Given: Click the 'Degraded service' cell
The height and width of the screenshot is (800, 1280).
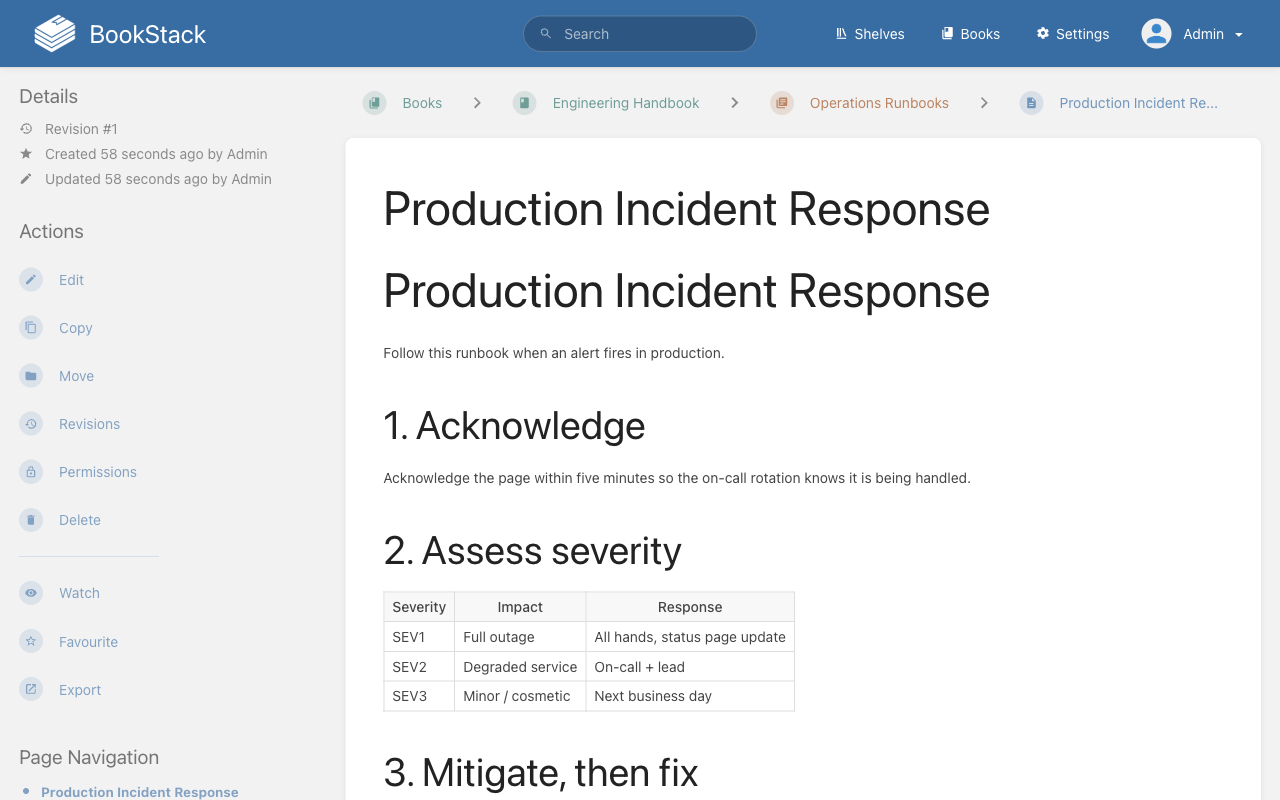Looking at the screenshot, I should pyautogui.click(x=520, y=667).
